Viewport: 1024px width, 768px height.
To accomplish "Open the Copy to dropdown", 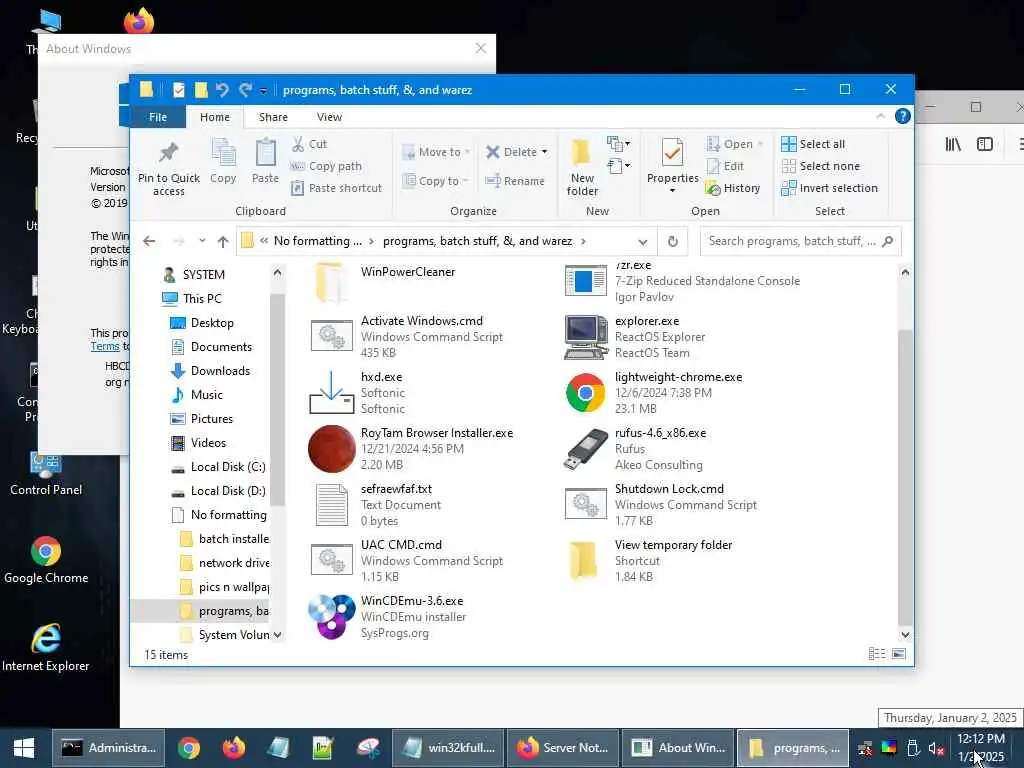I will pyautogui.click(x=436, y=181).
